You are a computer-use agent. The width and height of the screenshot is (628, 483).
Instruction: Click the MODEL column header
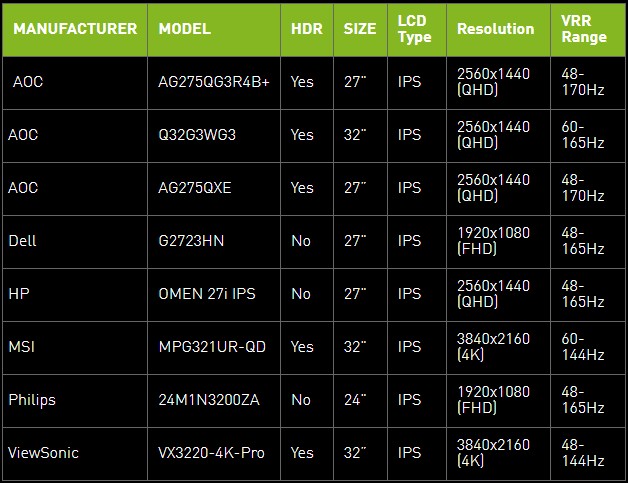click(x=185, y=29)
